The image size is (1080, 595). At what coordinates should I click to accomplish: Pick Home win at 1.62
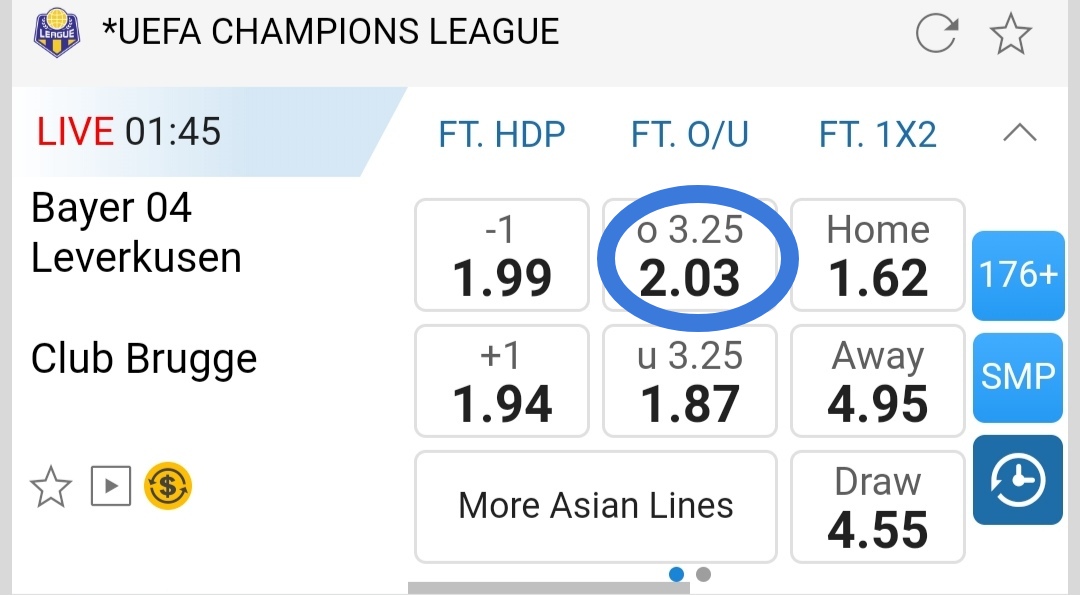click(877, 254)
